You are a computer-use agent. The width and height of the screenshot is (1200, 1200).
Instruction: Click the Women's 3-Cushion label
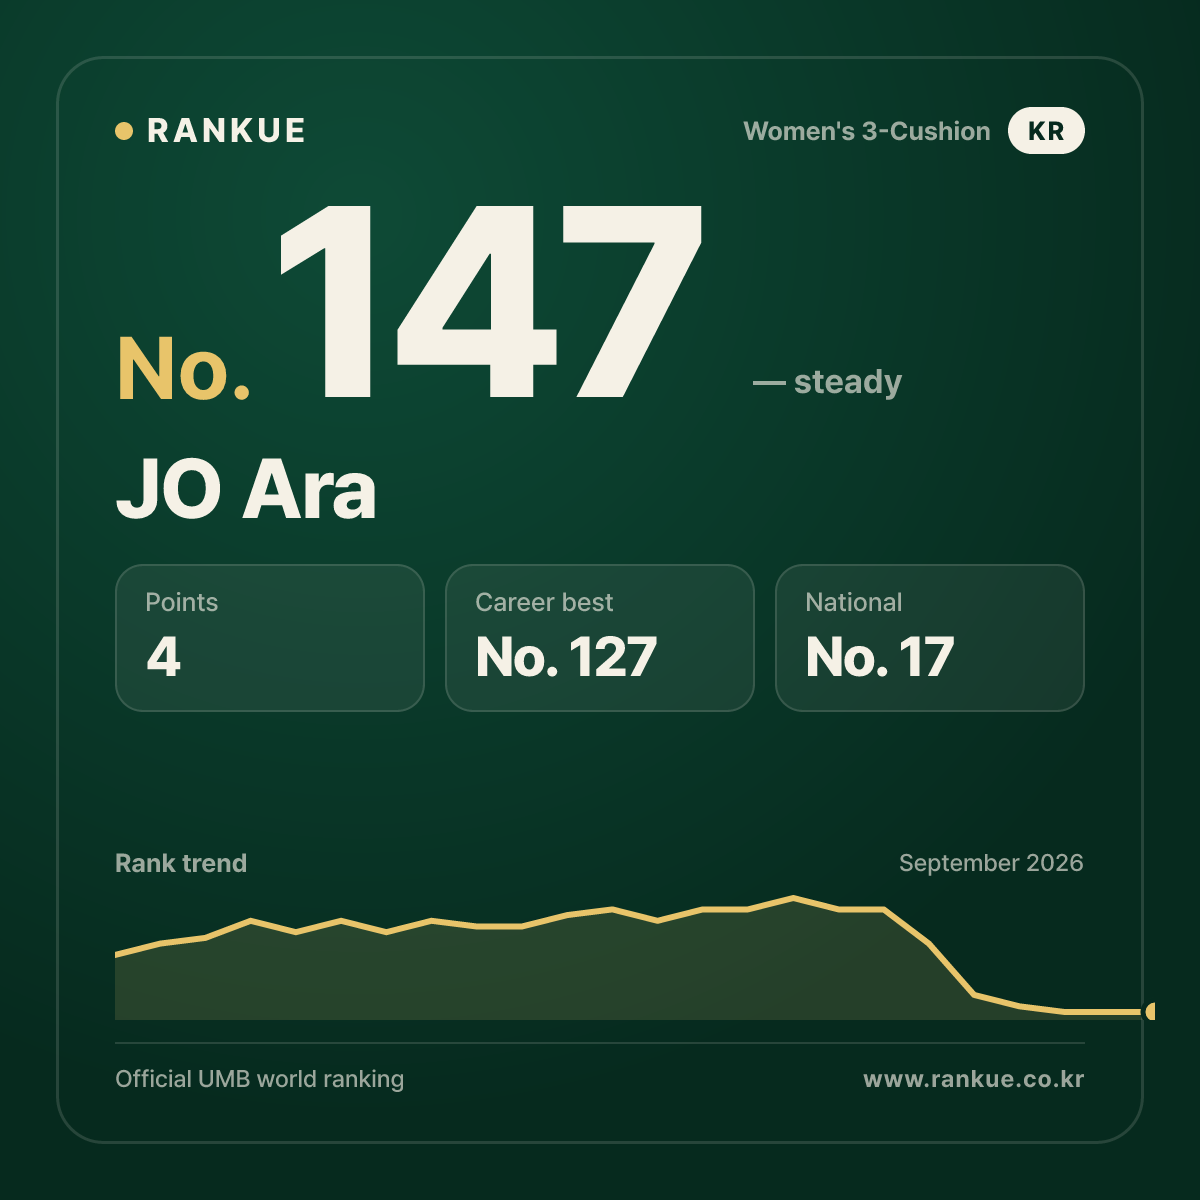867,131
